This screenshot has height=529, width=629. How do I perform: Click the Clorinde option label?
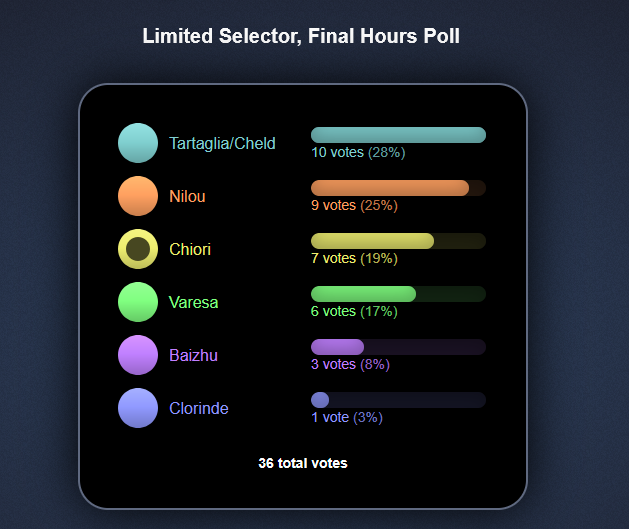click(199, 408)
